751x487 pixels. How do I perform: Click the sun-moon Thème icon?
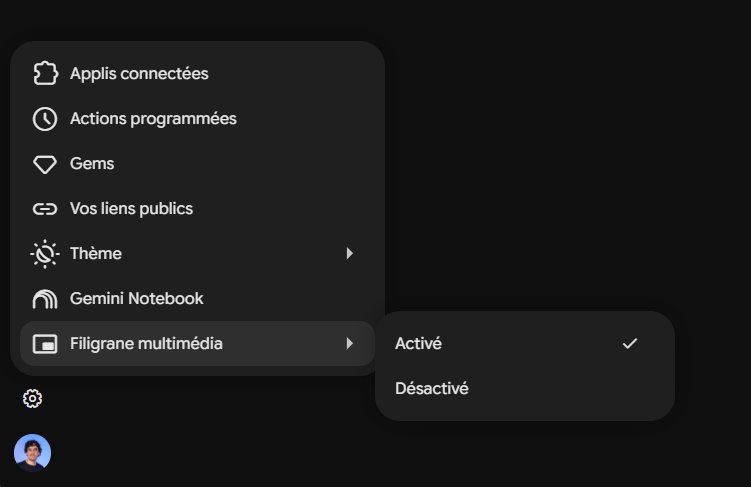(45, 254)
